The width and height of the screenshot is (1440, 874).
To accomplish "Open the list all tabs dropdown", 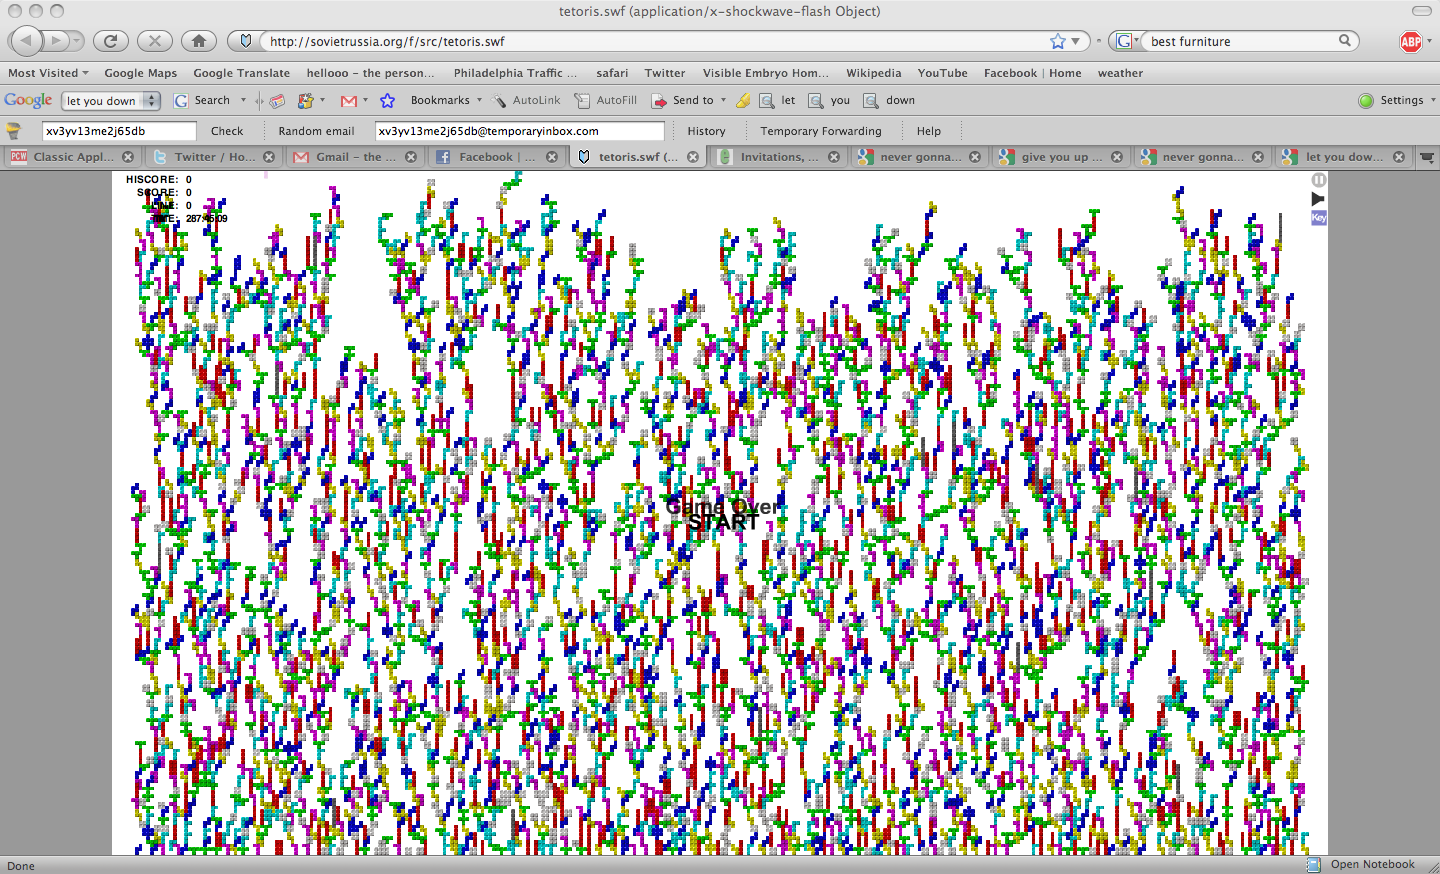I will coord(1427,157).
